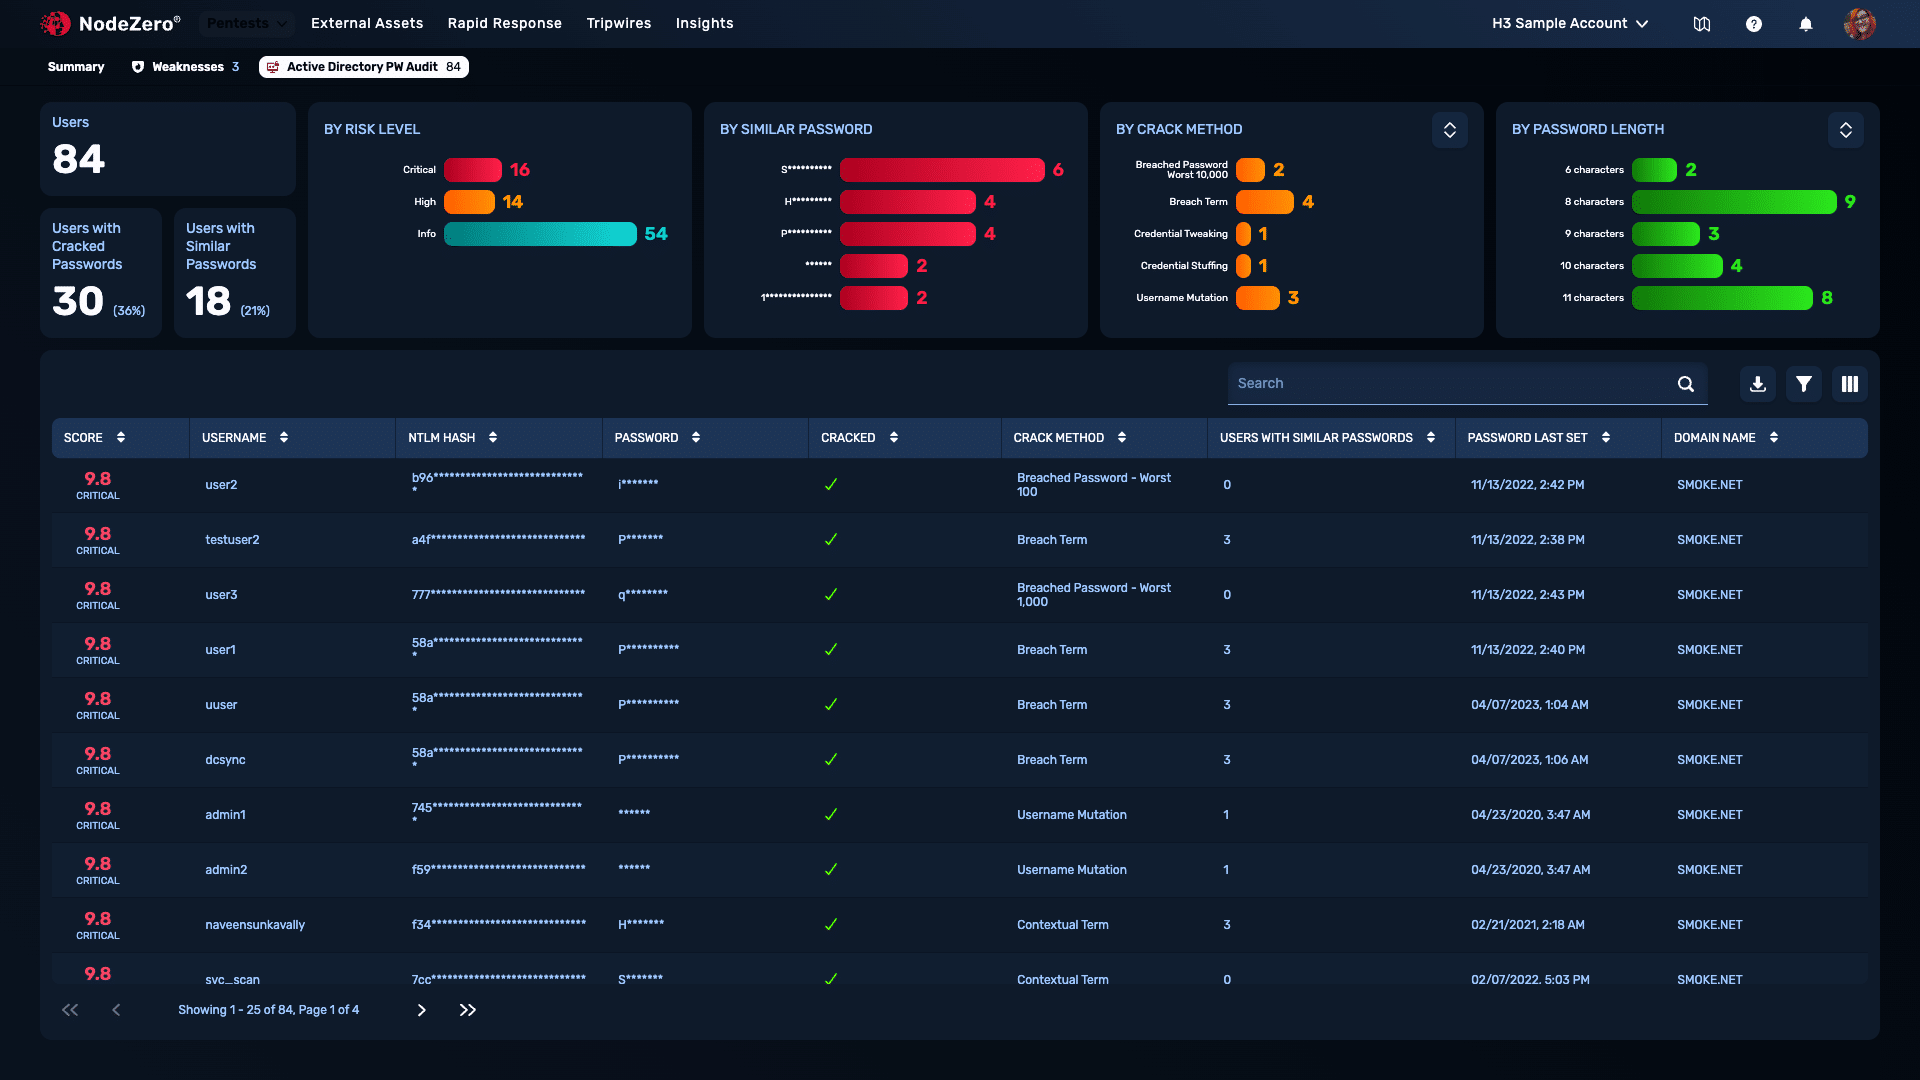Image resolution: width=1920 pixels, height=1080 pixels.
Task: Click the H********* similar password bar
Action: click(x=908, y=202)
